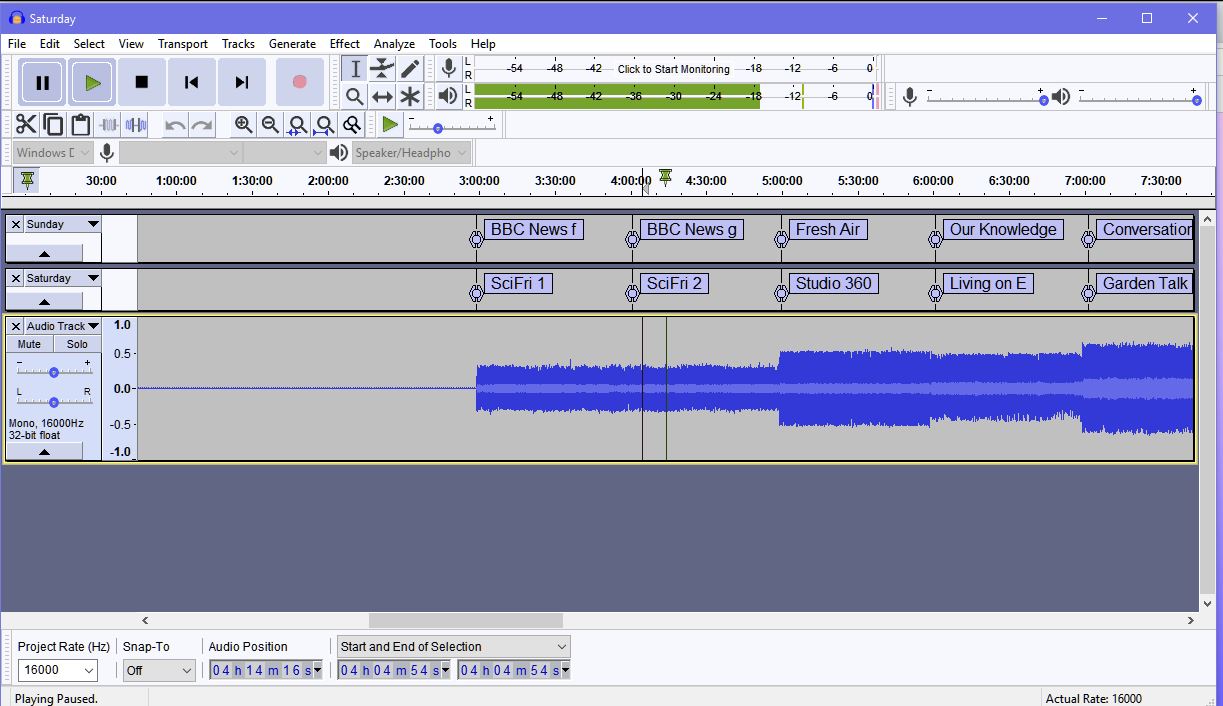Open the Speaker/Headphones output device dropdown
The width and height of the screenshot is (1223, 706).
point(411,152)
